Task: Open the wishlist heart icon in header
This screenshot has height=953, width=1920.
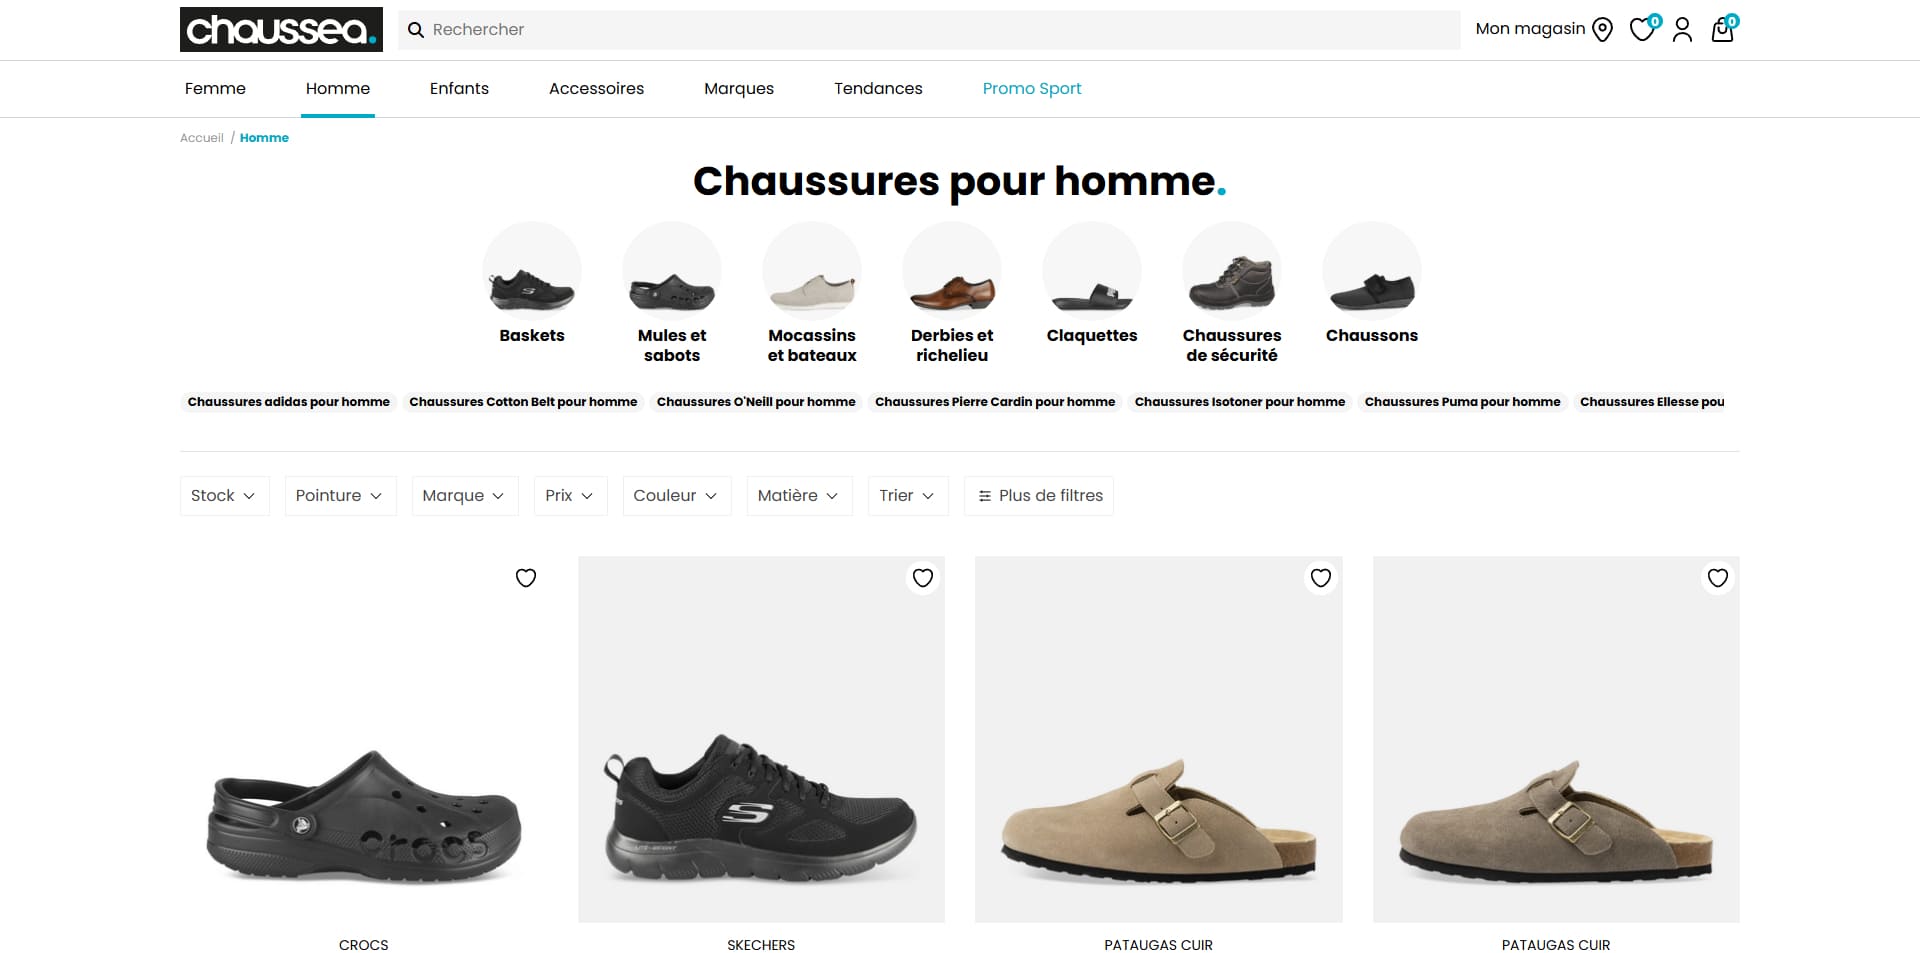Action: tap(1642, 29)
